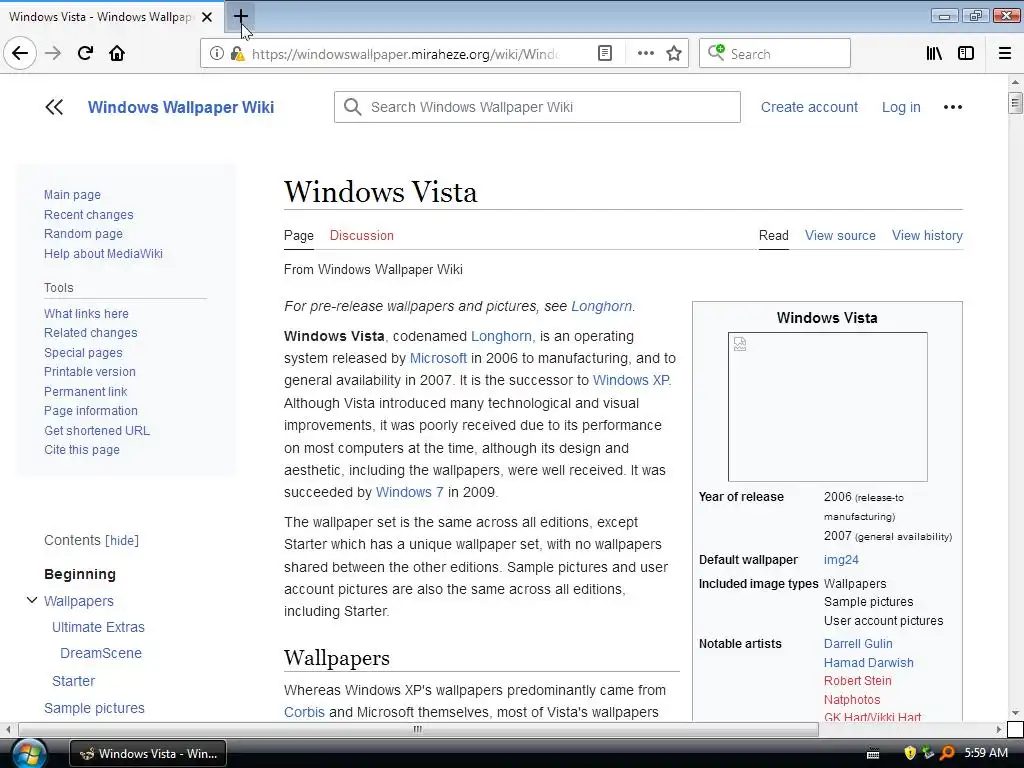1024x768 pixels.
Task: Click the broken infobox image thumbnail
Action: click(827, 407)
